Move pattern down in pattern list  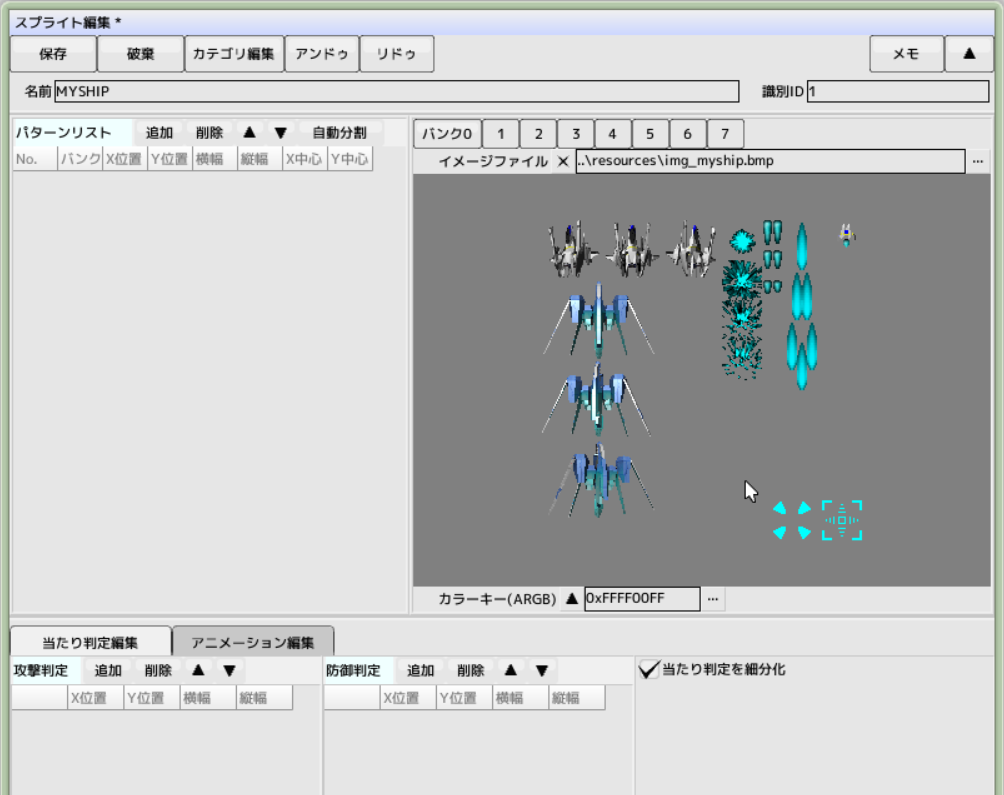pos(280,133)
